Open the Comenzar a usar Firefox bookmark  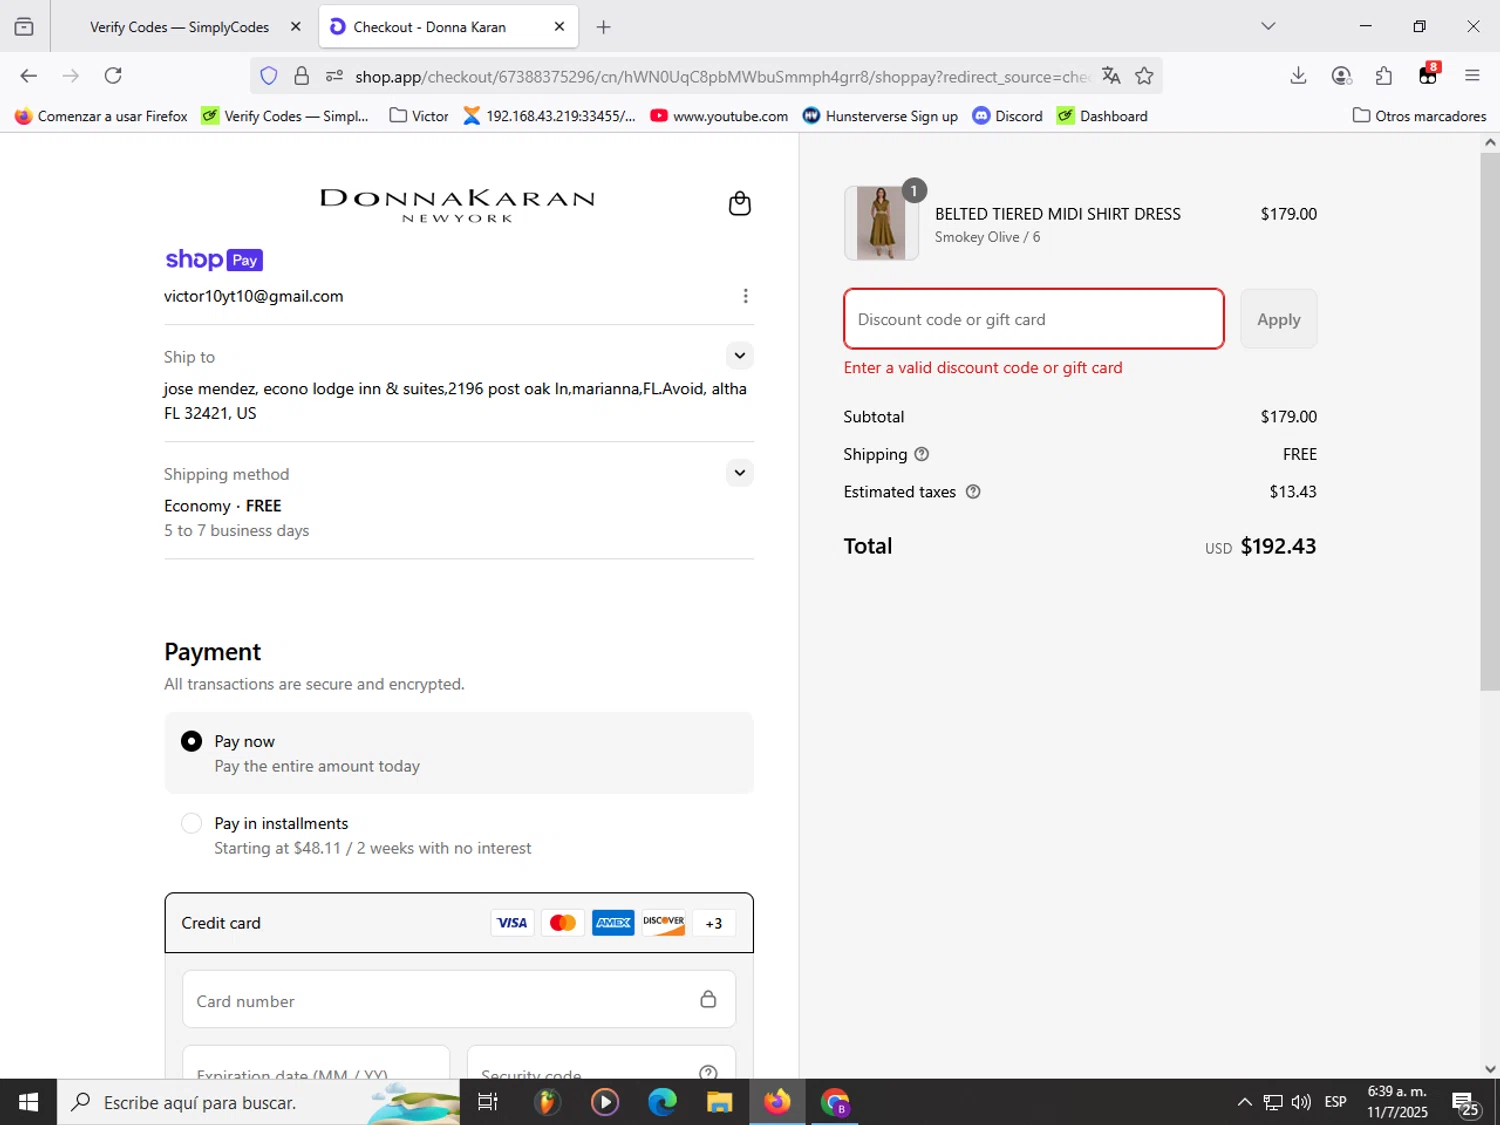tap(101, 116)
